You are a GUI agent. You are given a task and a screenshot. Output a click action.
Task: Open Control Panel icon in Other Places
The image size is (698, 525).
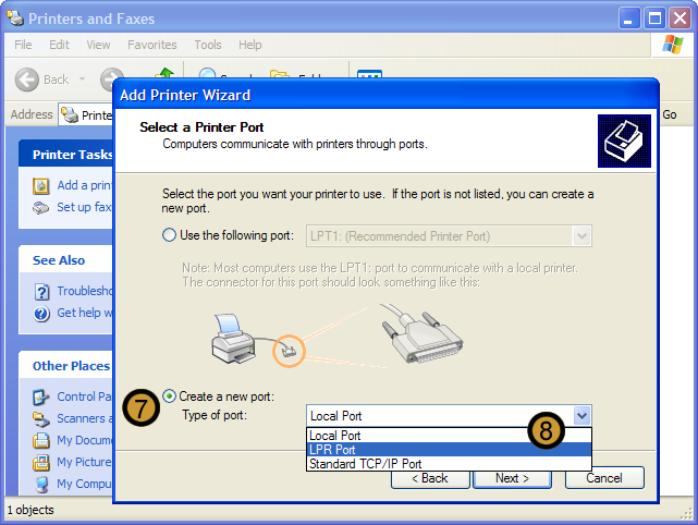point(41,397)
